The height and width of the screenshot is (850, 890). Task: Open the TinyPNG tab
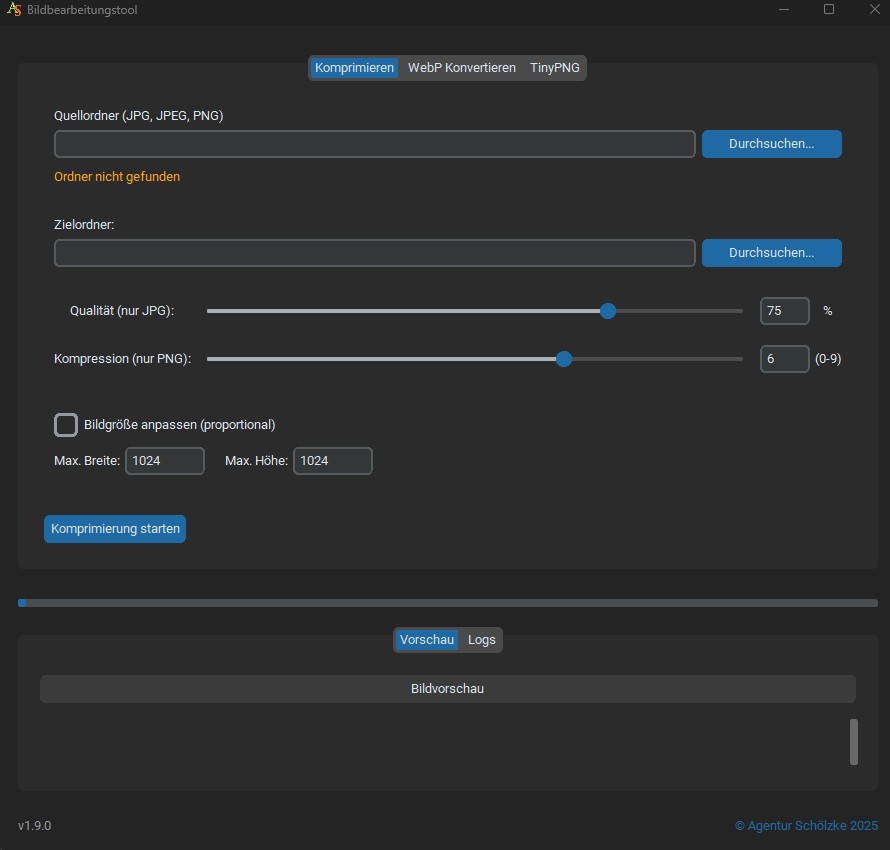point(554,68)
